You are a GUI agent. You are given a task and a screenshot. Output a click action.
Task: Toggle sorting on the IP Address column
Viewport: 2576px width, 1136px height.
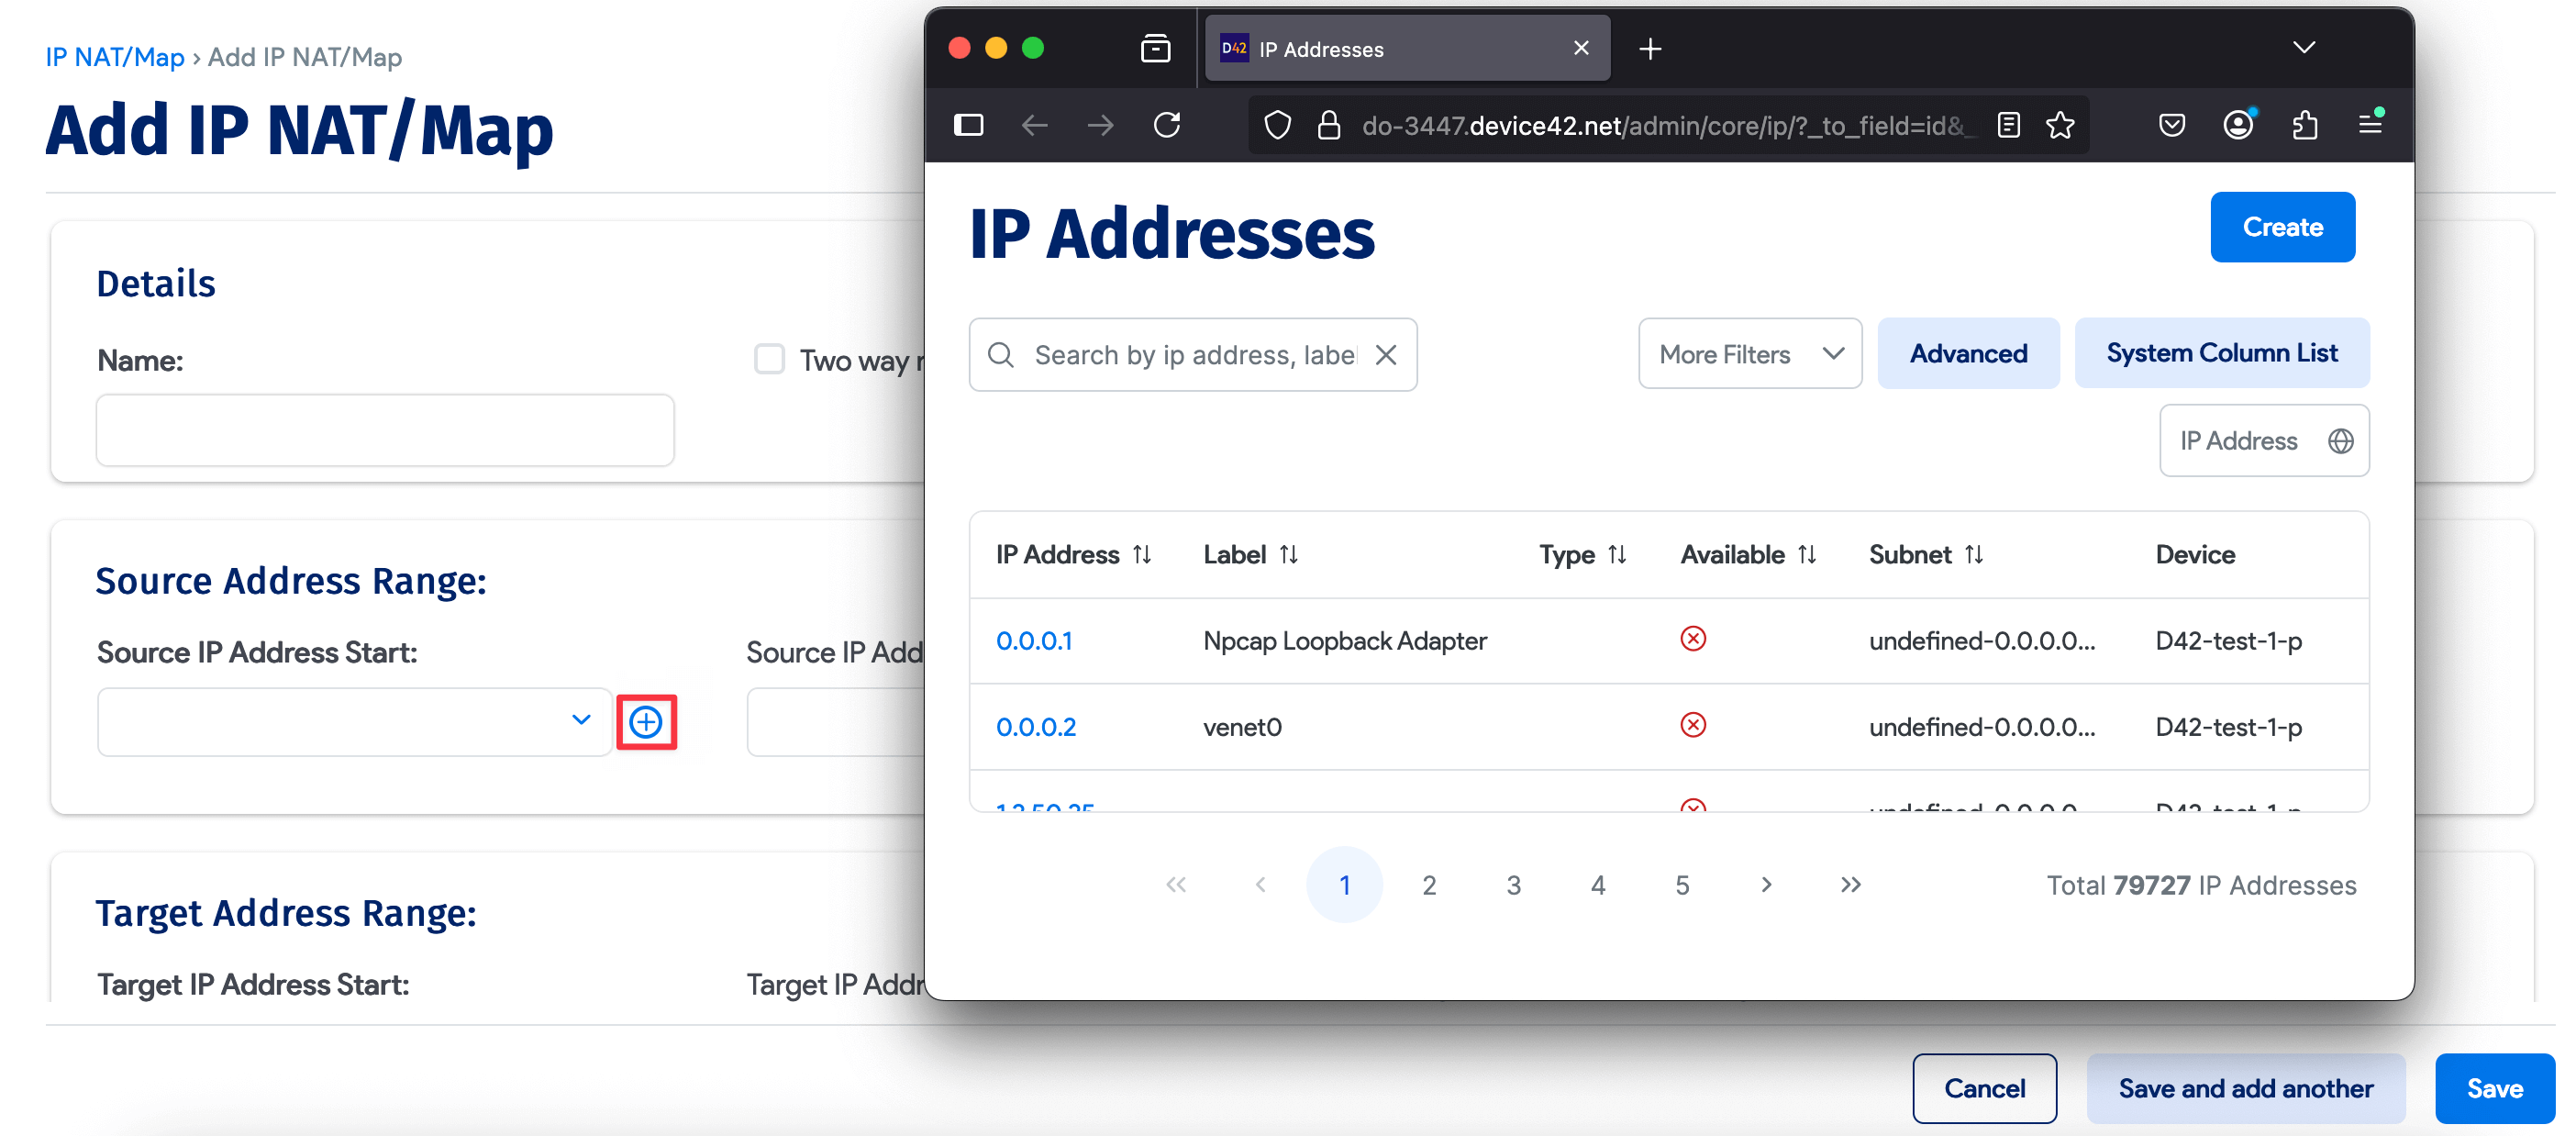click(x=1143, y=554)
